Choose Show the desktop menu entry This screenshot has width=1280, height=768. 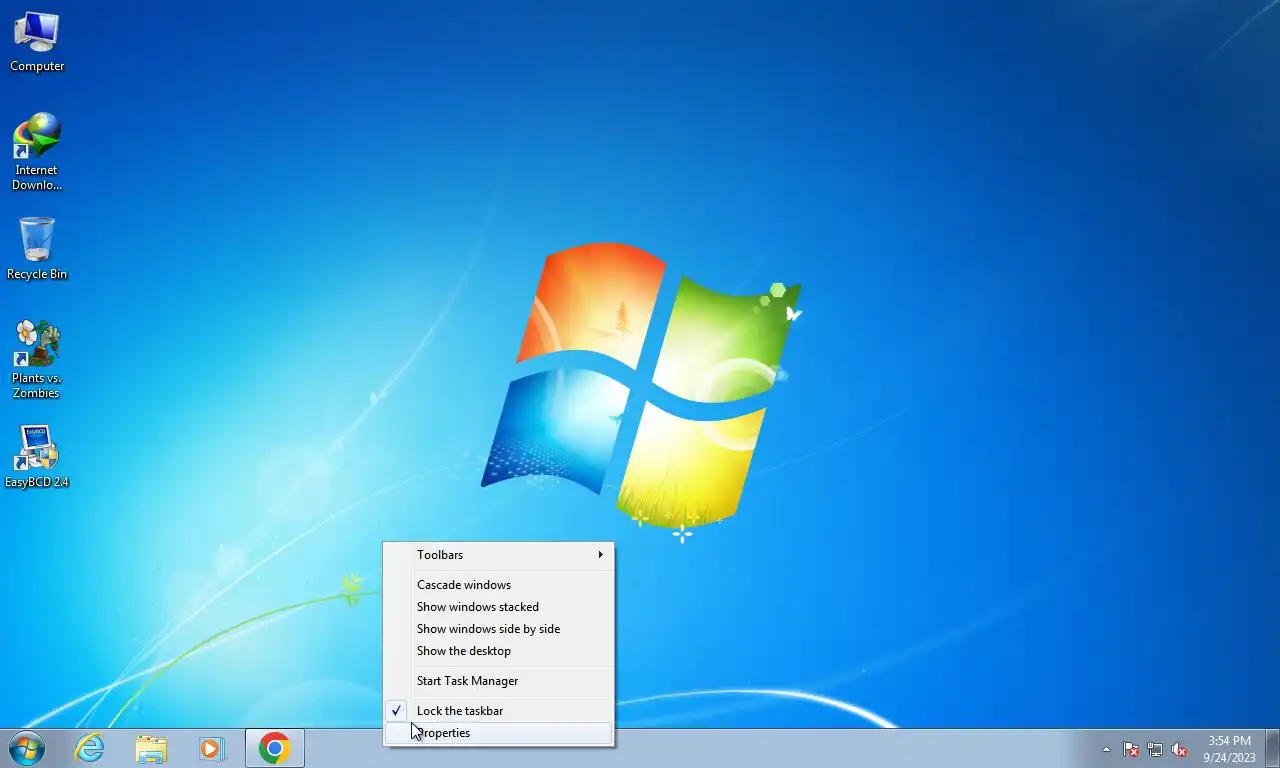498,650
